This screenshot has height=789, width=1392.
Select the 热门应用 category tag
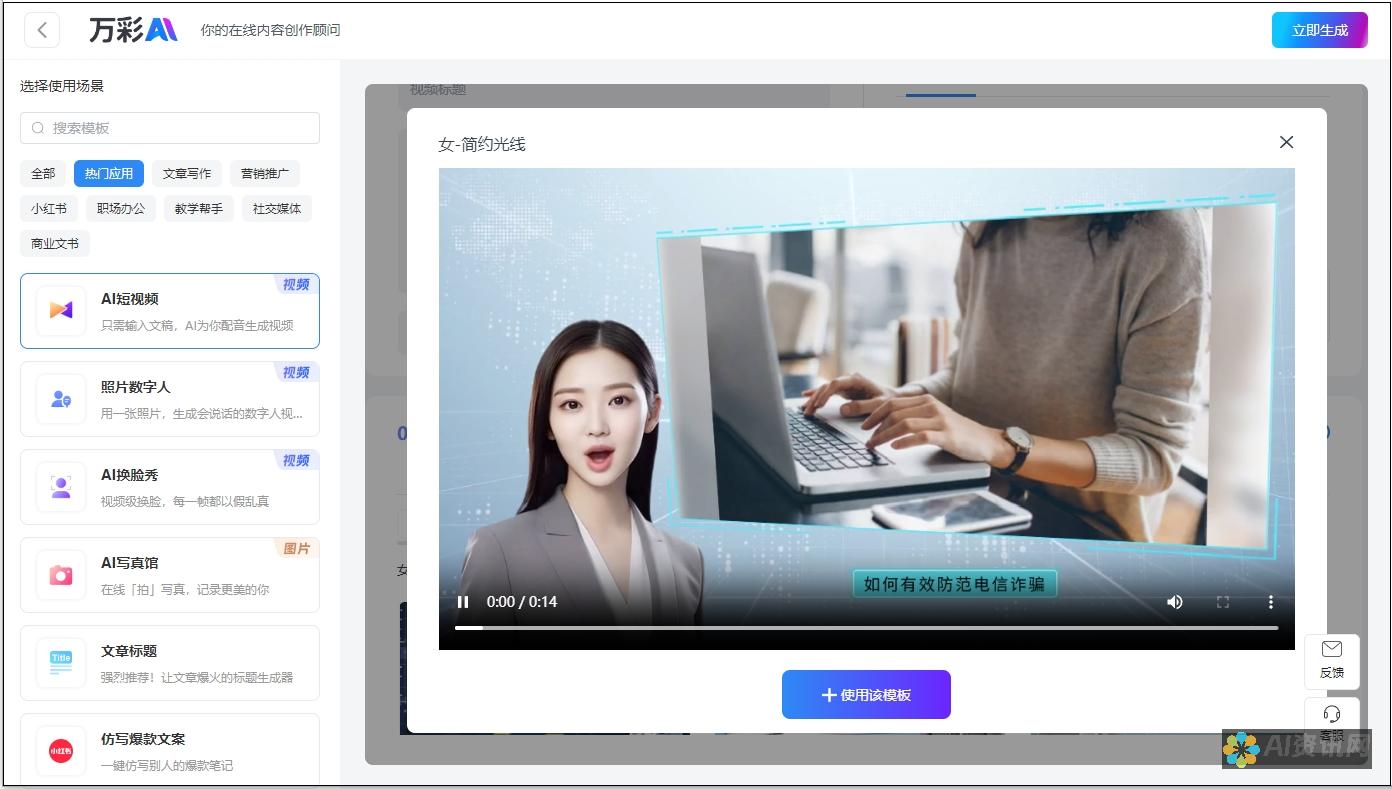tap(109, 174)
